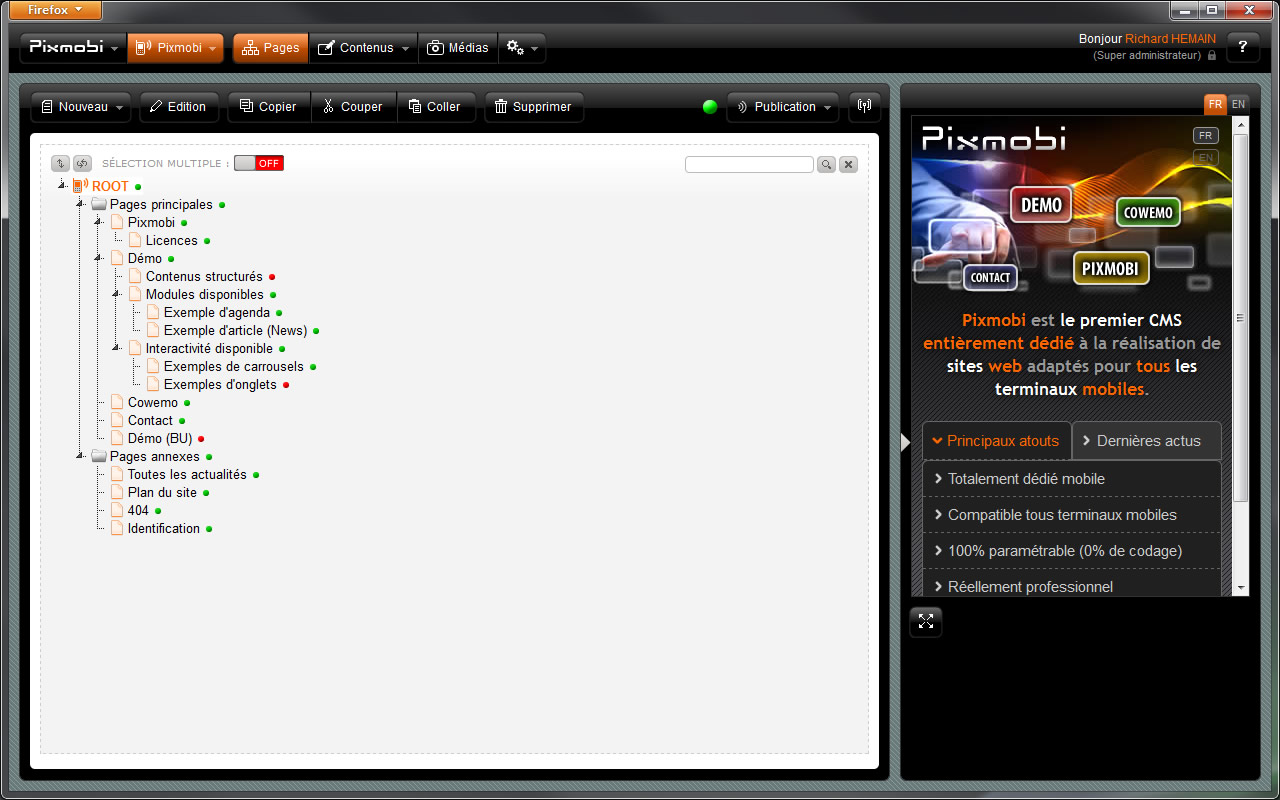This screenshot has height=800, width=1280.
Task: Open the Dernières actus tab
Action: pos(1146,440)
